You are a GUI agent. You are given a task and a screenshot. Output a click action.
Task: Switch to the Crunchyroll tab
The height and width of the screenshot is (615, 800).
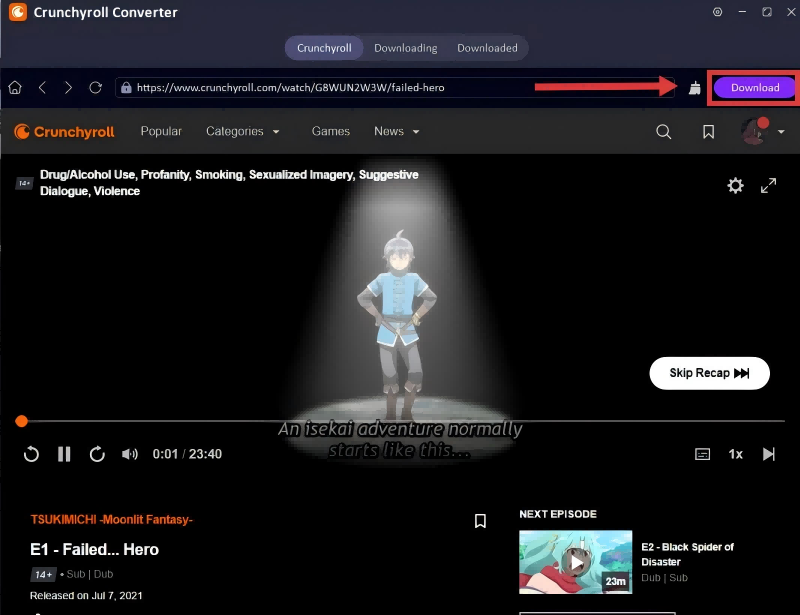pyautogui.click(x=324, y=48)
